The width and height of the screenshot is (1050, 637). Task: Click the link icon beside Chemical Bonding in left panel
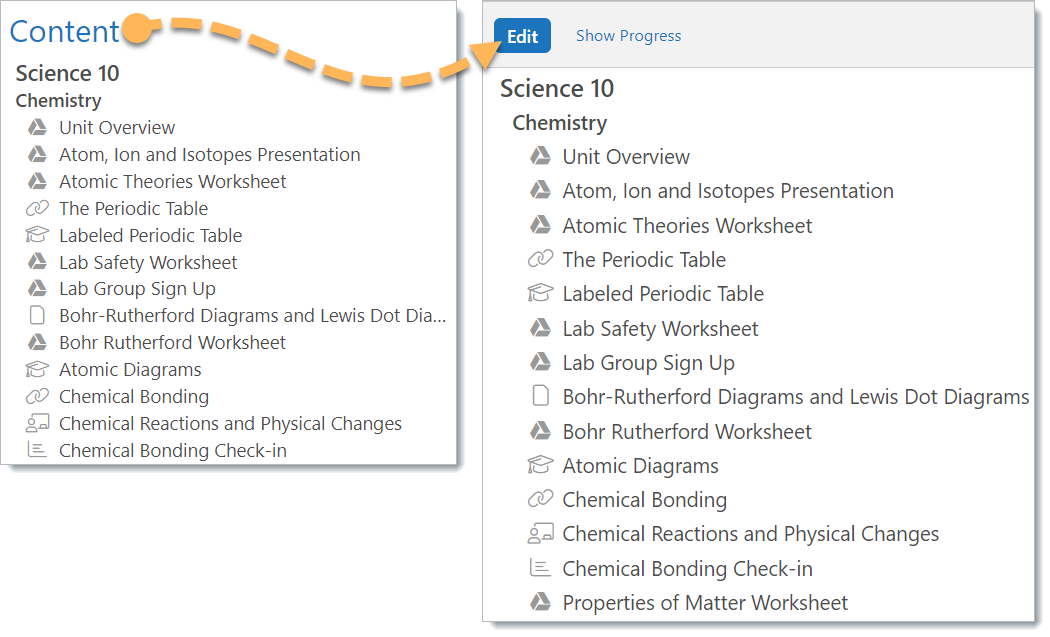coord(37,397)
